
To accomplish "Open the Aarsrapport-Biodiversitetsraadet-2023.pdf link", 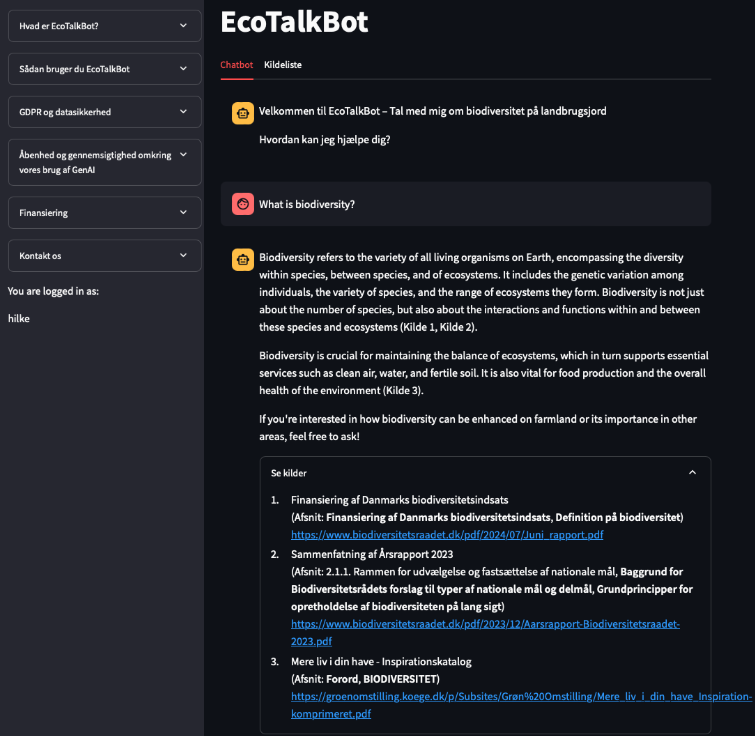I will [x=485, y=624].
